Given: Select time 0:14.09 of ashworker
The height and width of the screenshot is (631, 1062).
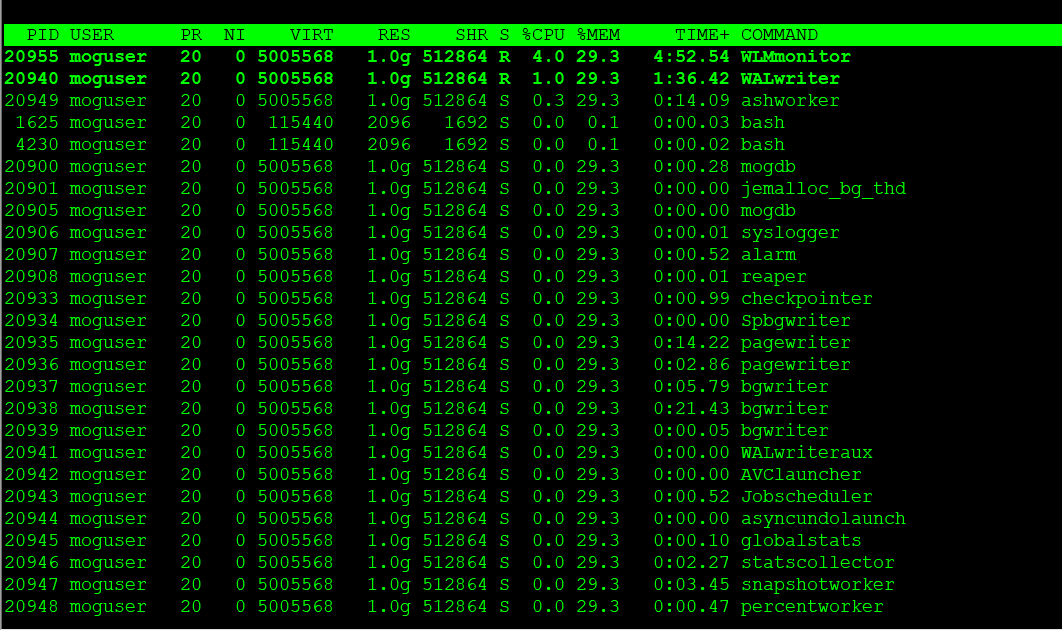Looking at the screenshot, I should point(692,101).
